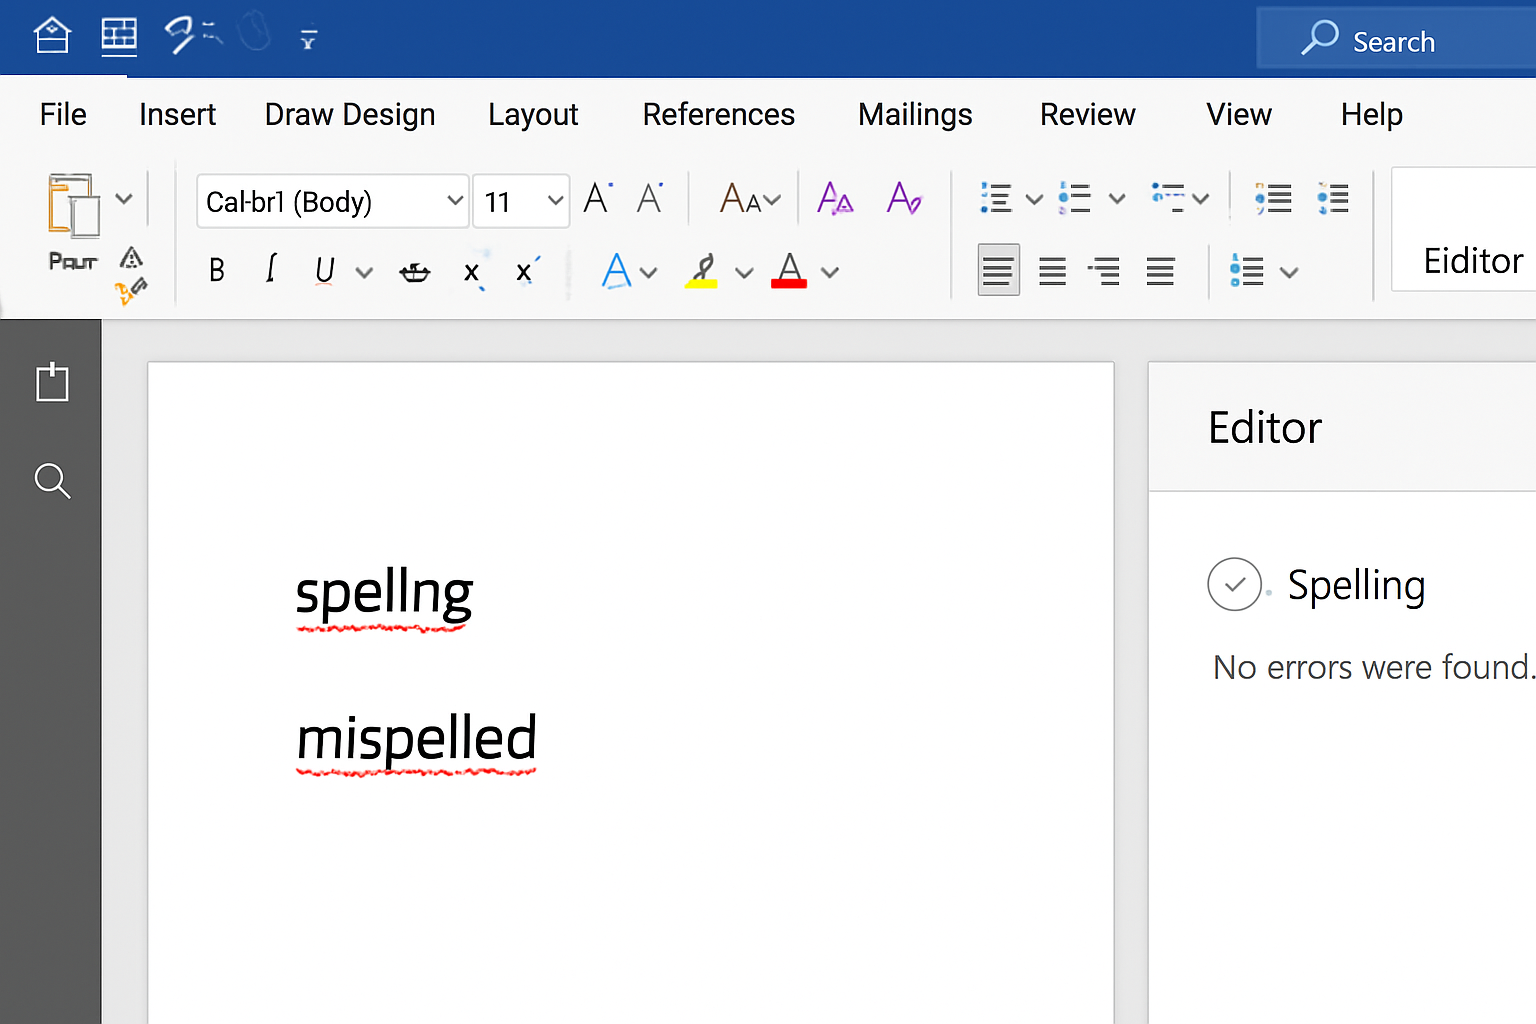This screenshot has height=1024, width=1536.
Task: Open the Layout tab
Action: (x=533, y=114)
